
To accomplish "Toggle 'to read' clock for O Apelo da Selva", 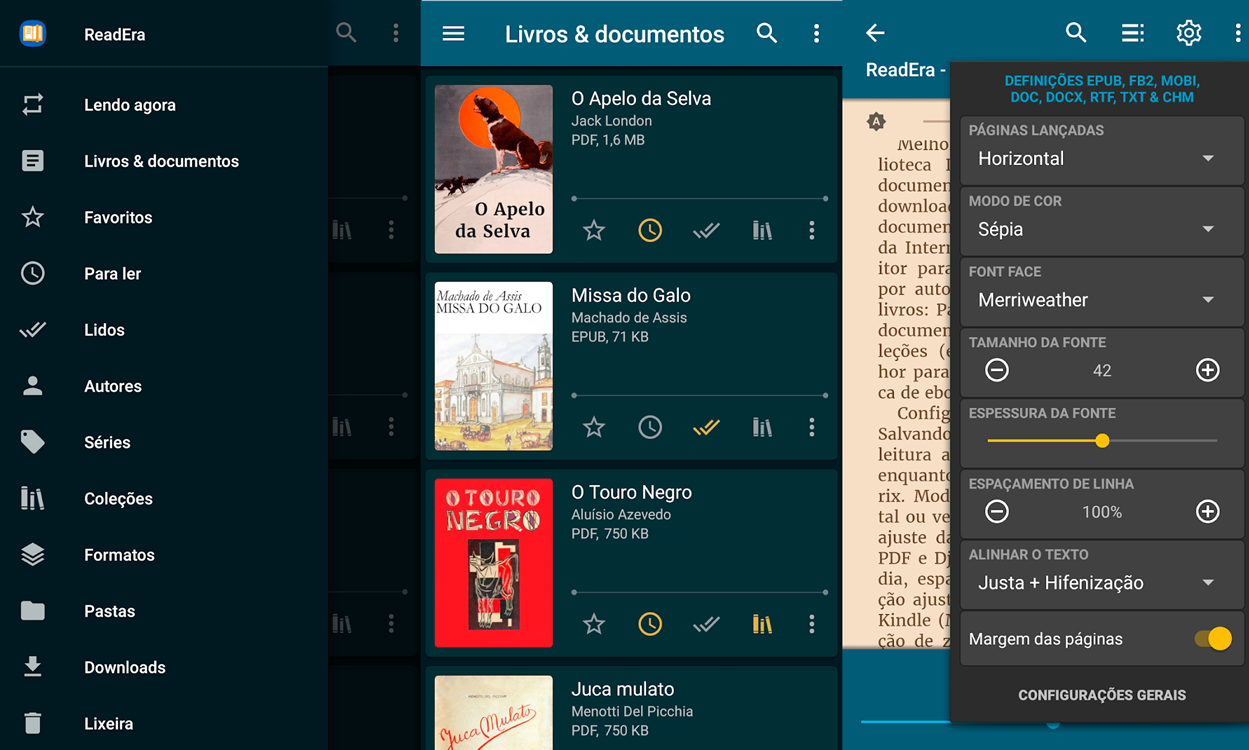I will [x=650, y=231].
